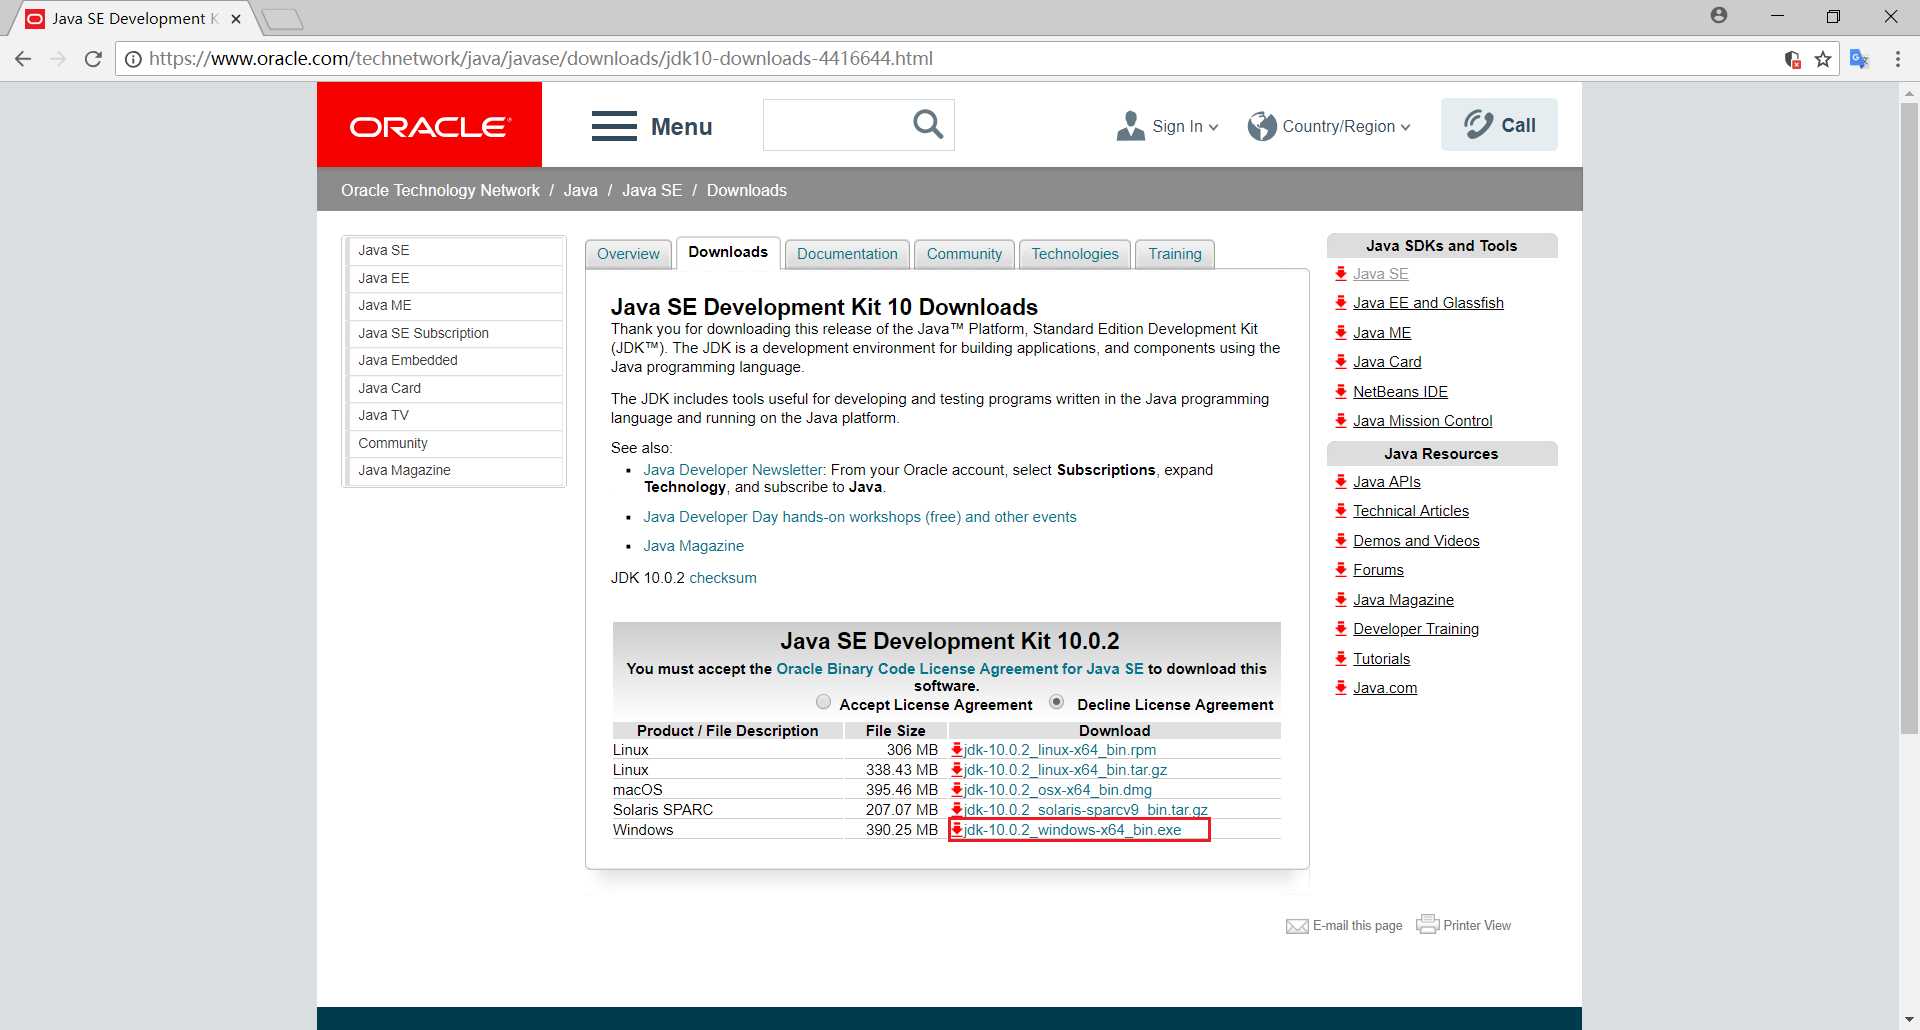Switch to the Technologies tab
The image size is (1920, 1030).
coord(1075,254)
